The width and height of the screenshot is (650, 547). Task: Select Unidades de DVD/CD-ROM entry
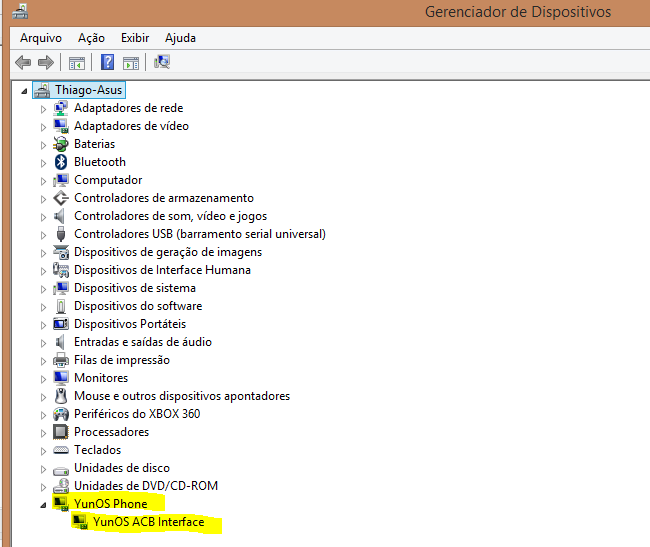(x=145, y=486)
